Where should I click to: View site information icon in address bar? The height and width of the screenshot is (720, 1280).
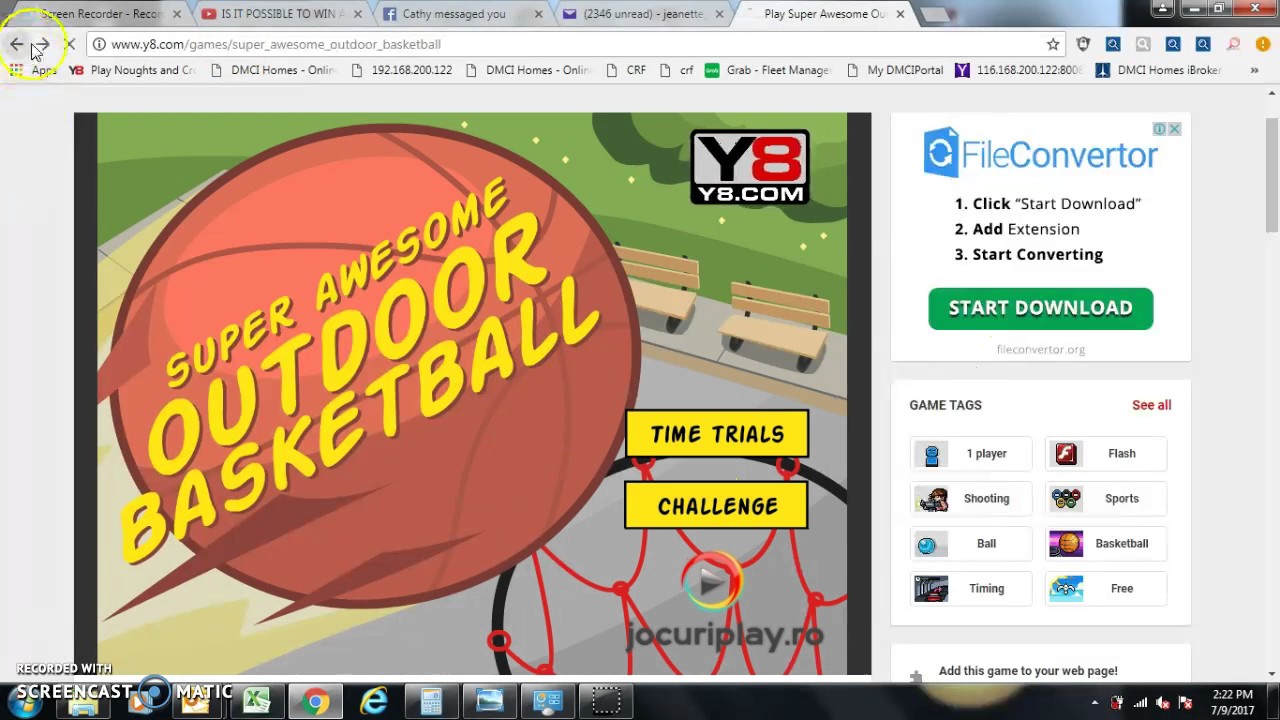click(x=99, y=44)
